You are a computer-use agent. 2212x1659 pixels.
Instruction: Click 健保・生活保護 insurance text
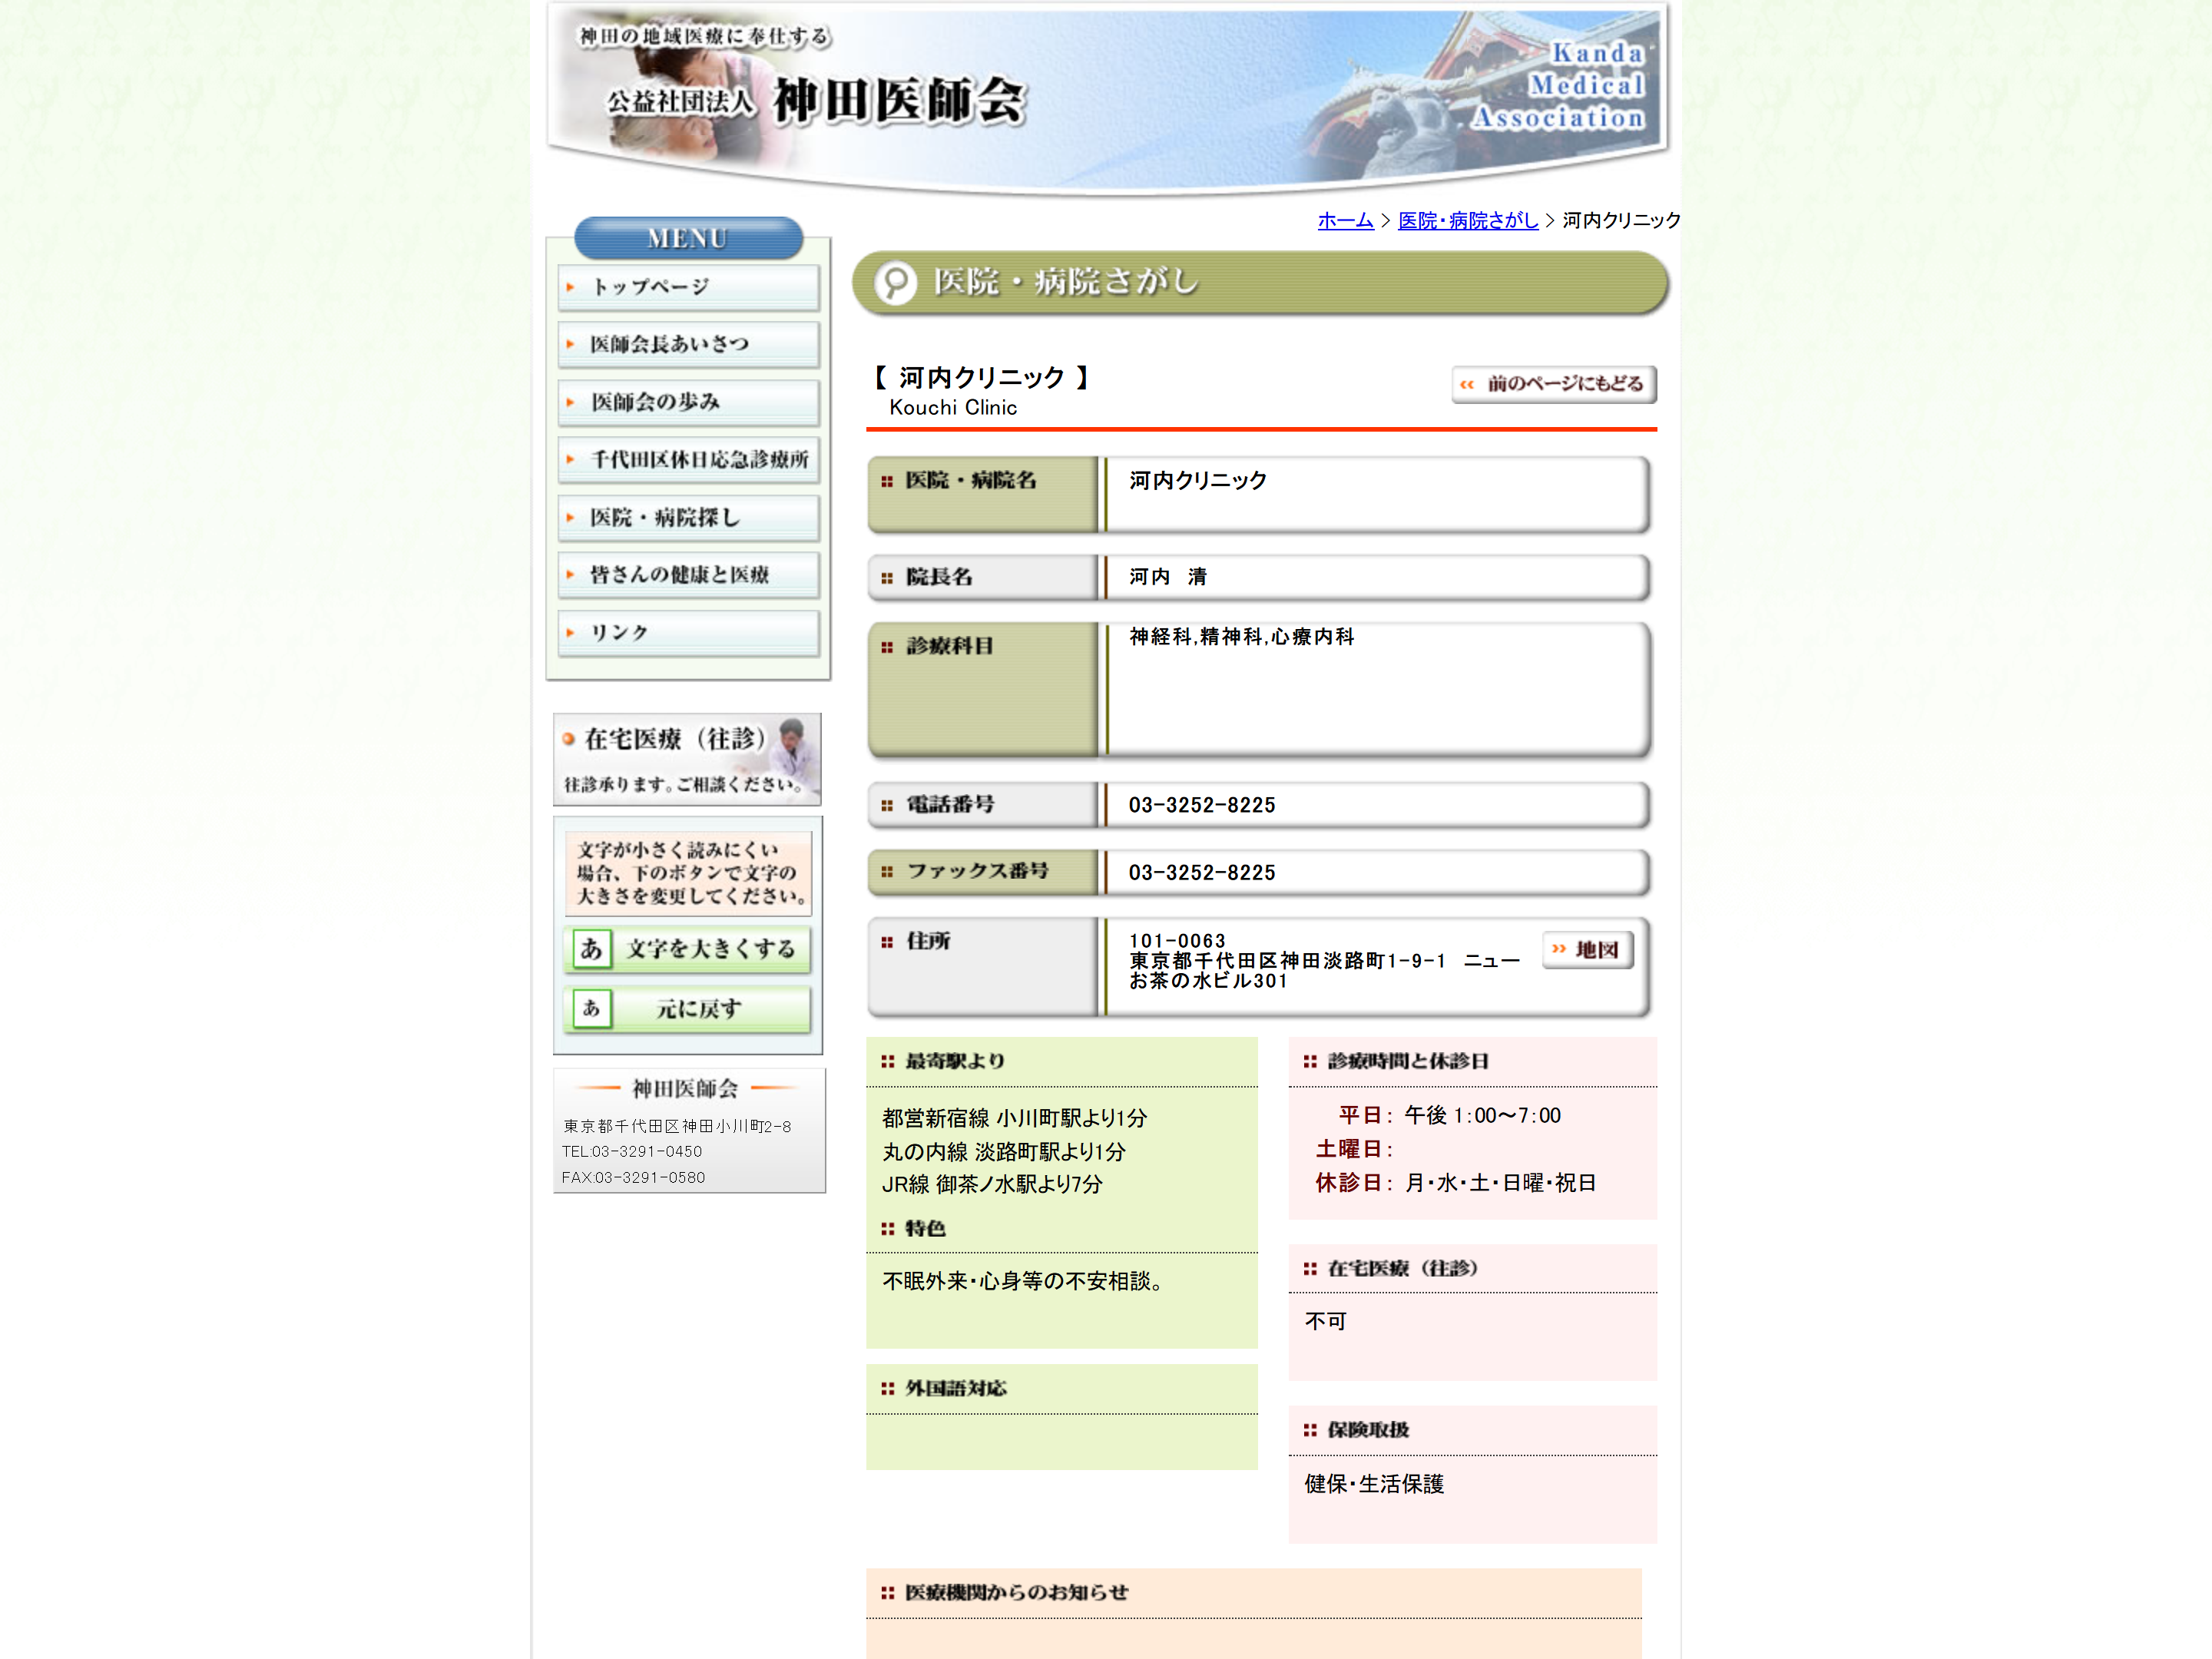point(1374,1484)
